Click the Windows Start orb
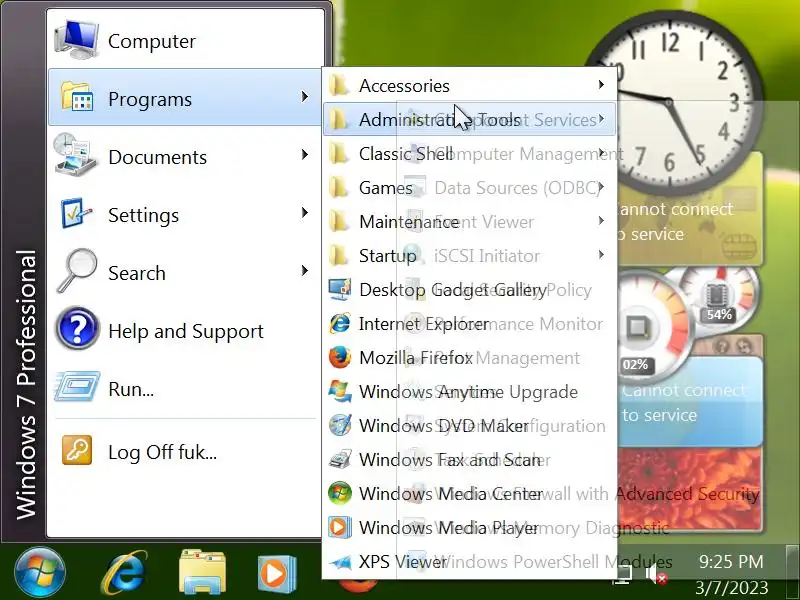This screenshot has width=800, height=600. (x=40, y=572)
